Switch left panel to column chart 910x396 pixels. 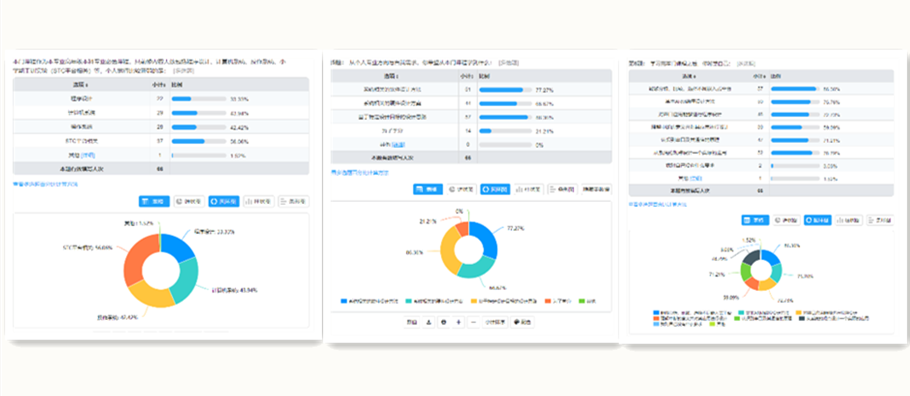click(259, 201)
